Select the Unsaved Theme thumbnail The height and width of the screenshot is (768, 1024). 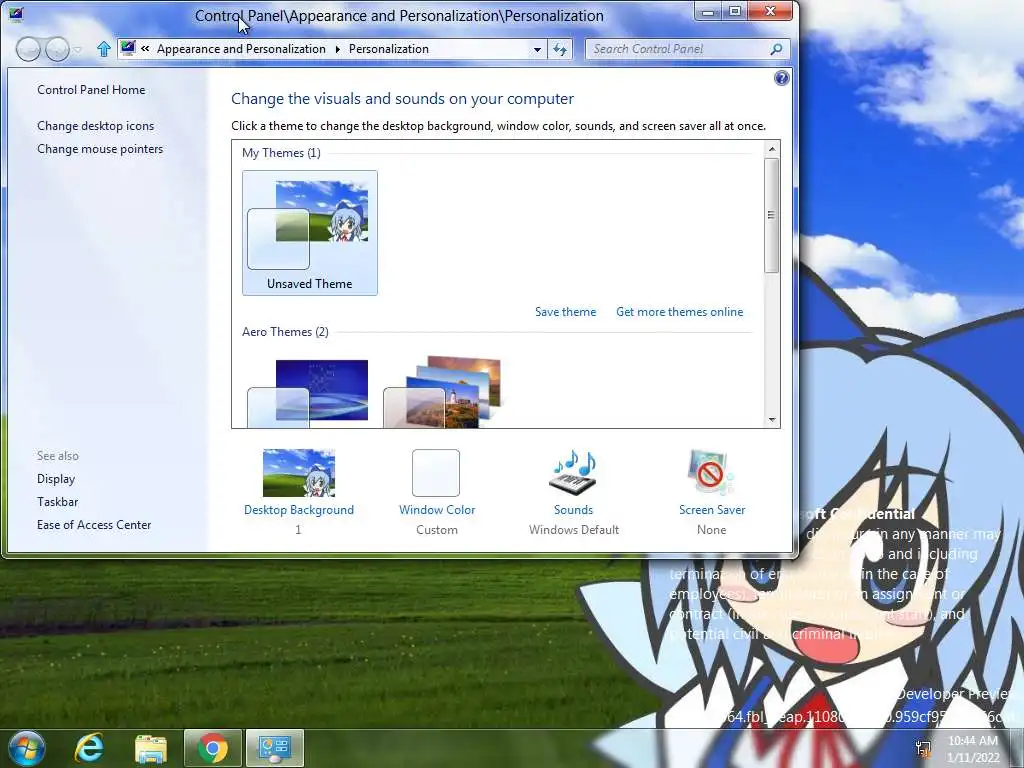coord(310,232)
